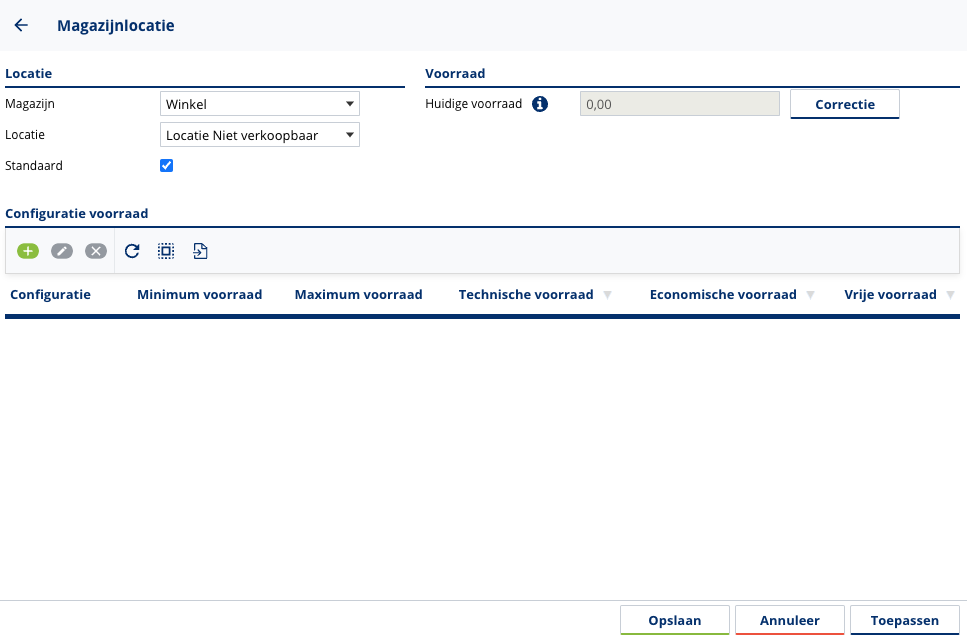The width and height of the screenshot is (967, 637).
Task: Refresh the configuration stock table
Action: coord(132,251)
